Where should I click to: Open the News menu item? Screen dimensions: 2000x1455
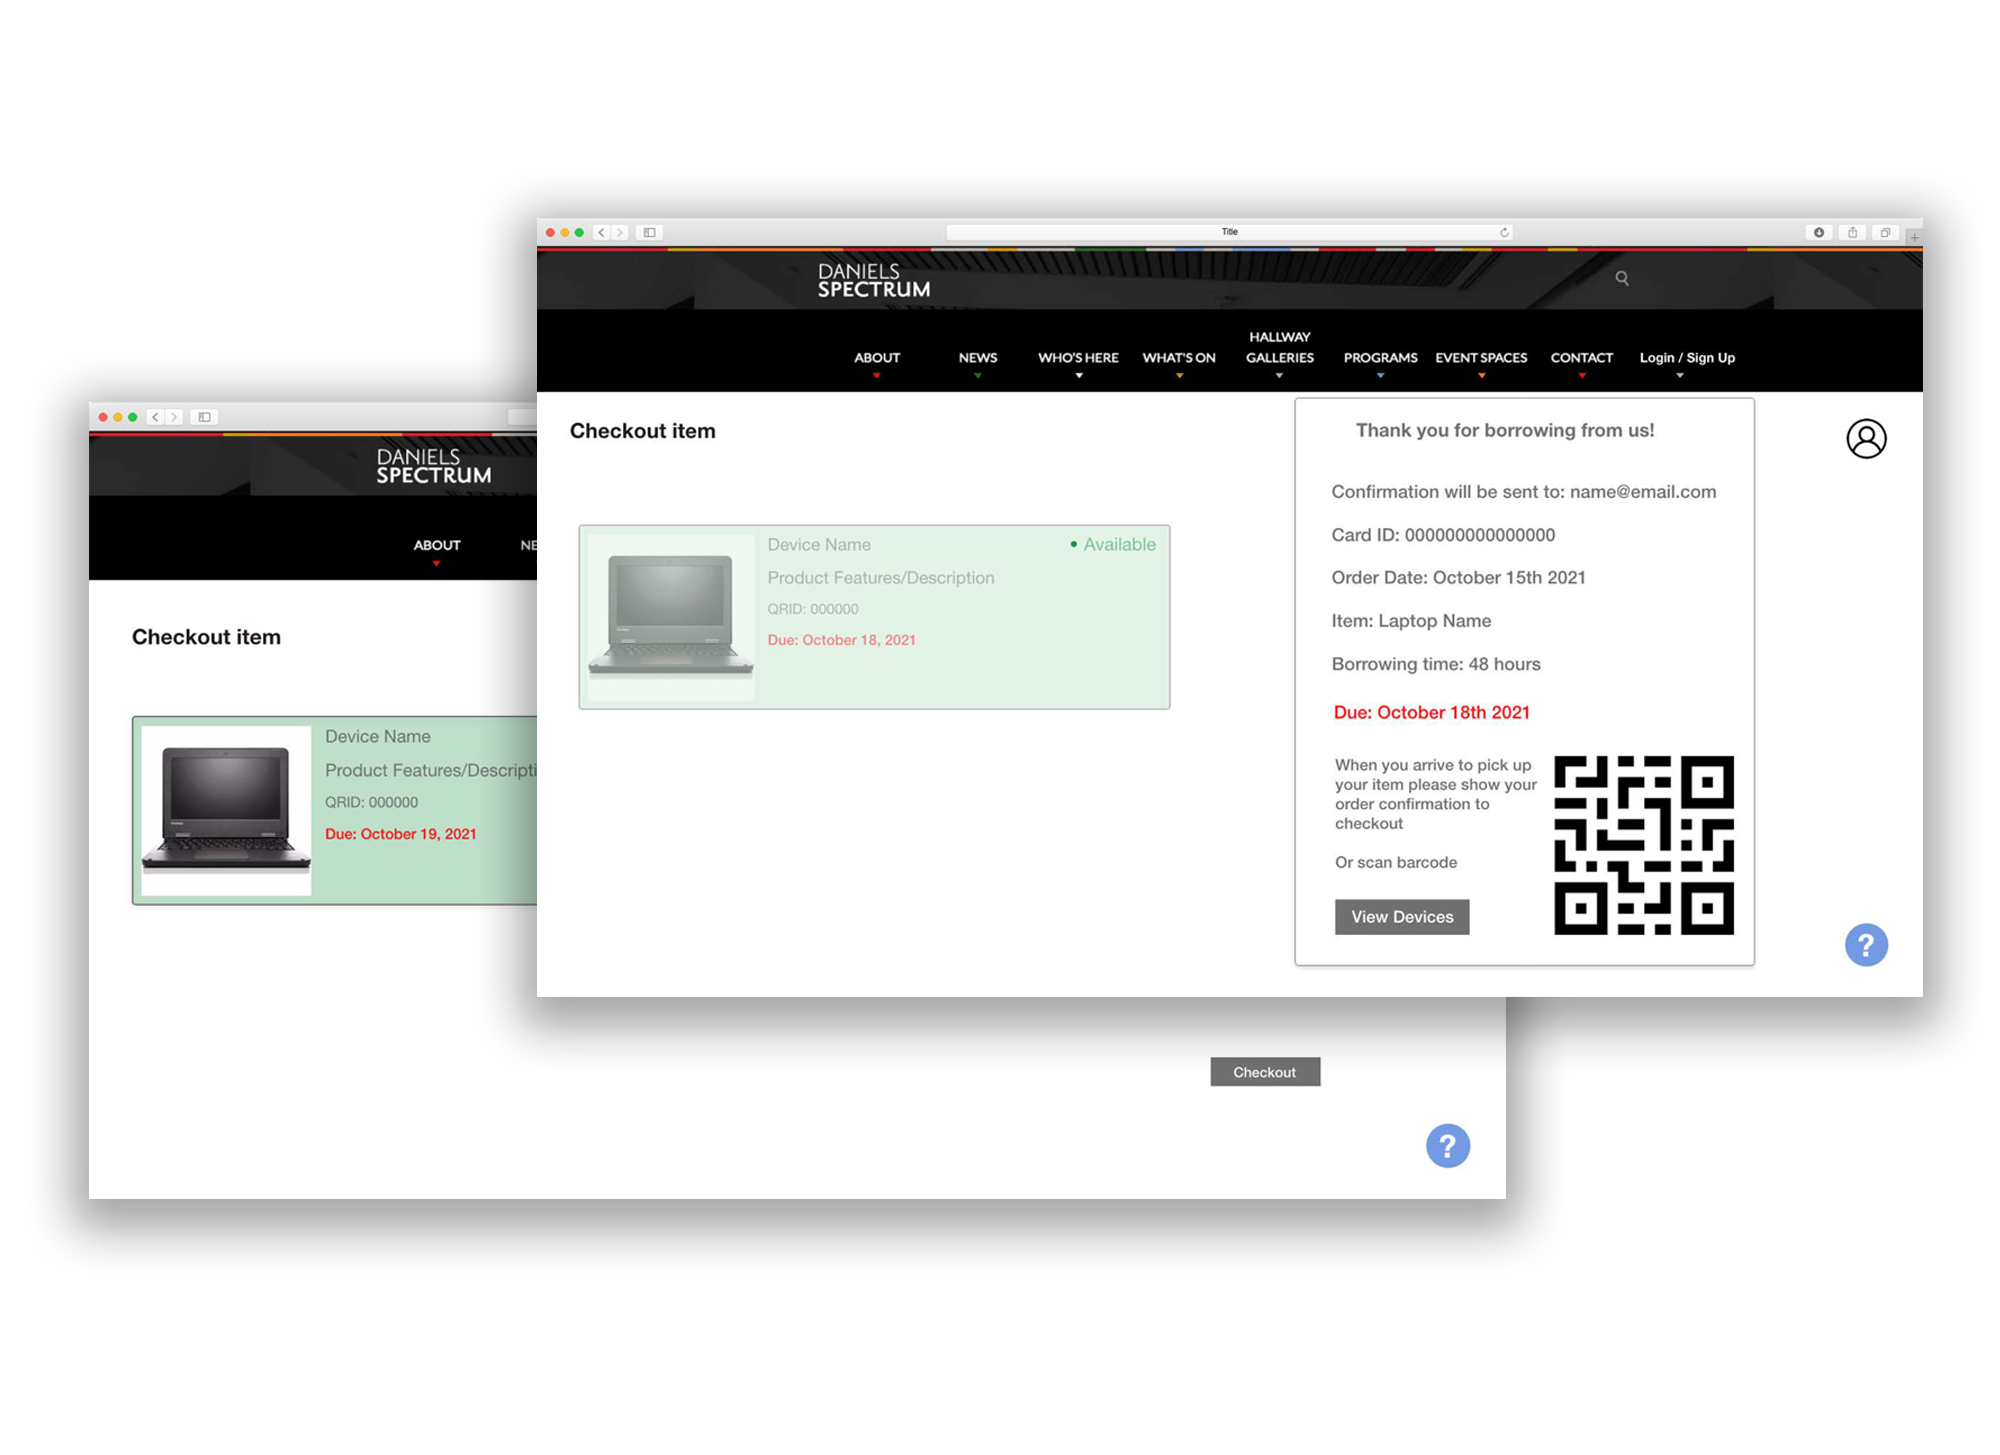(x=977, y=358)
